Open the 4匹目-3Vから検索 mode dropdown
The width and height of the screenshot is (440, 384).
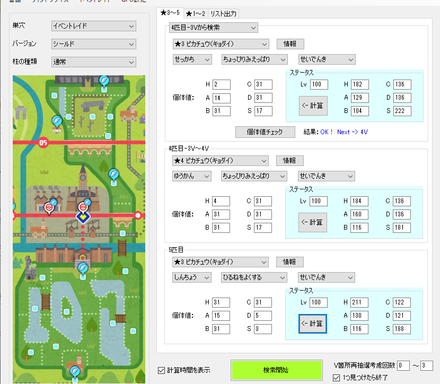pos(213,28)
